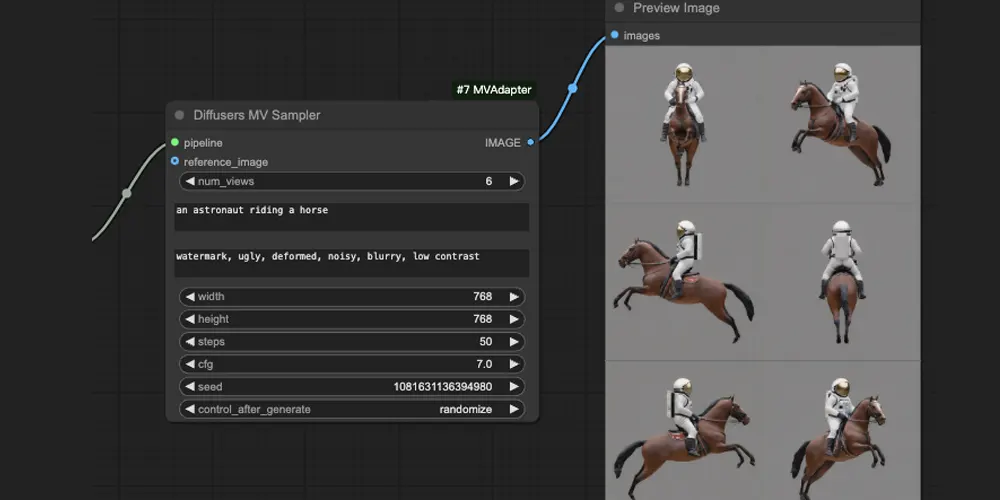Click the midpoint dot on the blue link
Screen dimensions: 1000x500
click(573, 89)
